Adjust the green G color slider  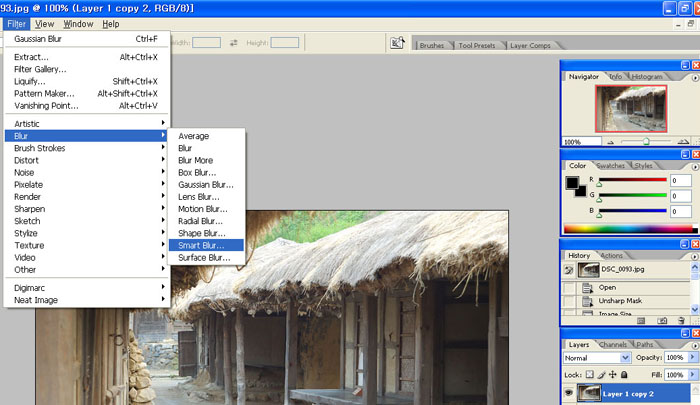599,199
